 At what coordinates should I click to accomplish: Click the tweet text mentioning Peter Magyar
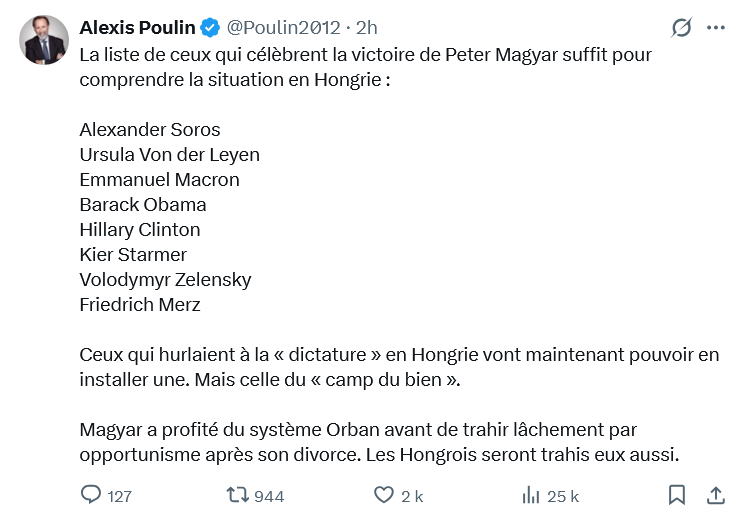point(365,67)
